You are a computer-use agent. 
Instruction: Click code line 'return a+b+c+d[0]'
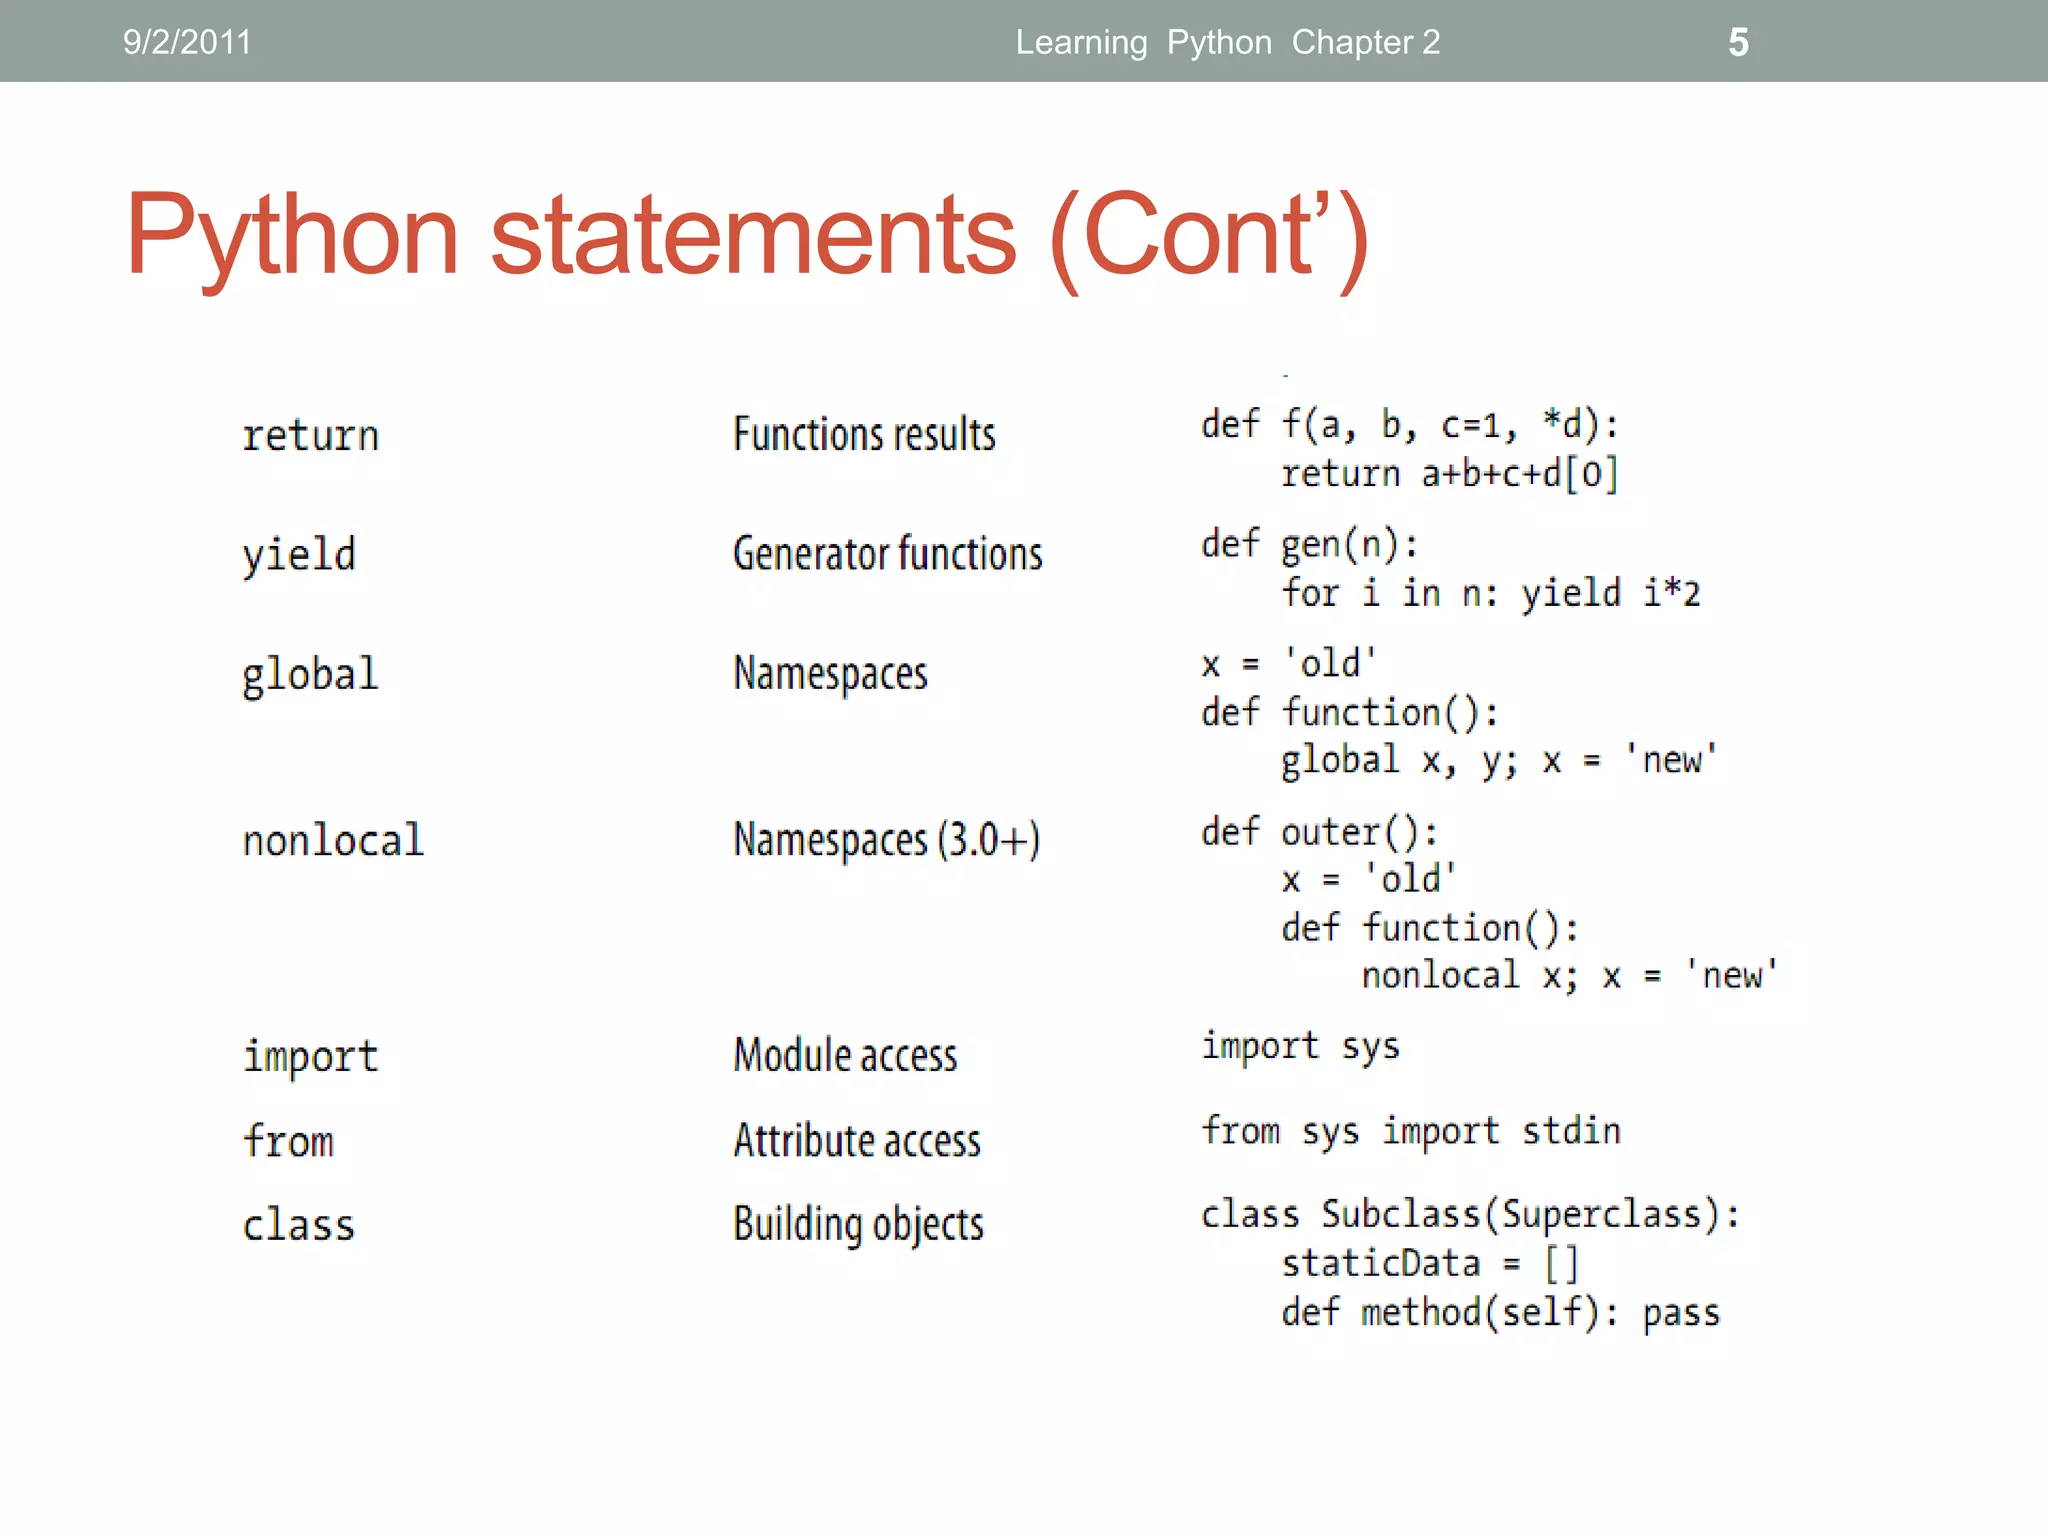(x=1450, y=474)
